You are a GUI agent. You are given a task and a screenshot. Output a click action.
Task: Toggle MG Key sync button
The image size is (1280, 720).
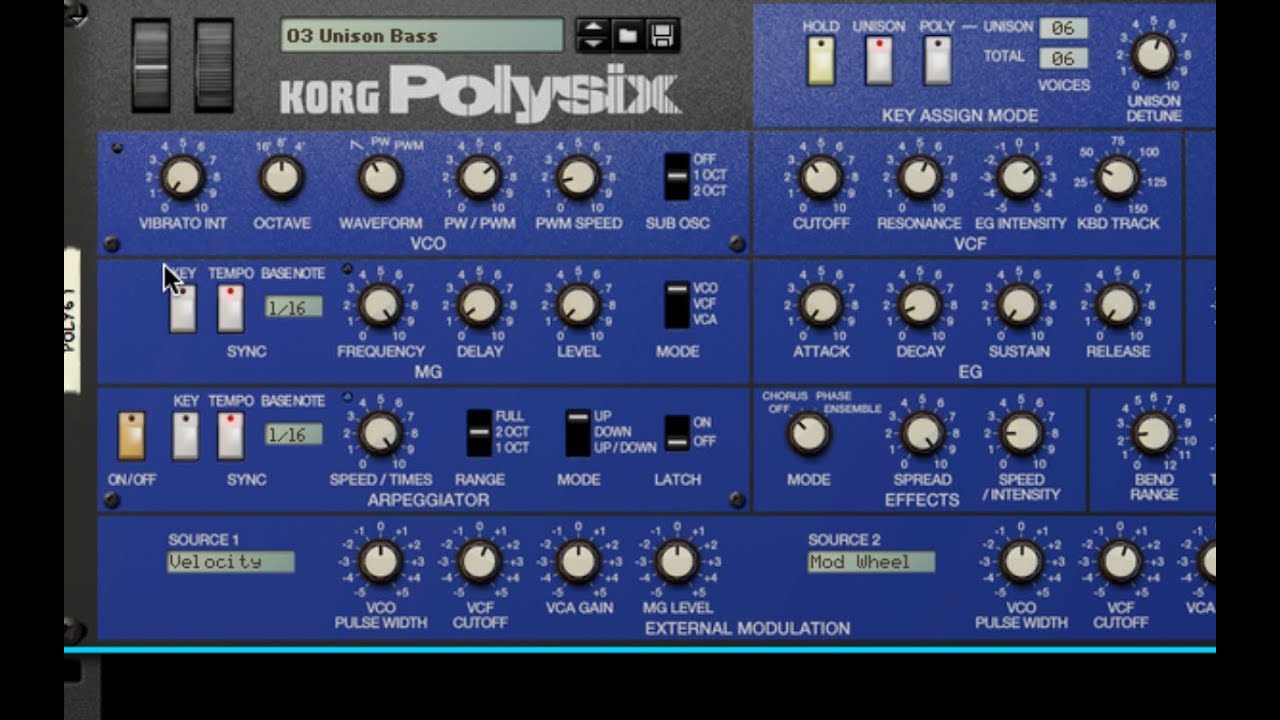click(183, 307)
